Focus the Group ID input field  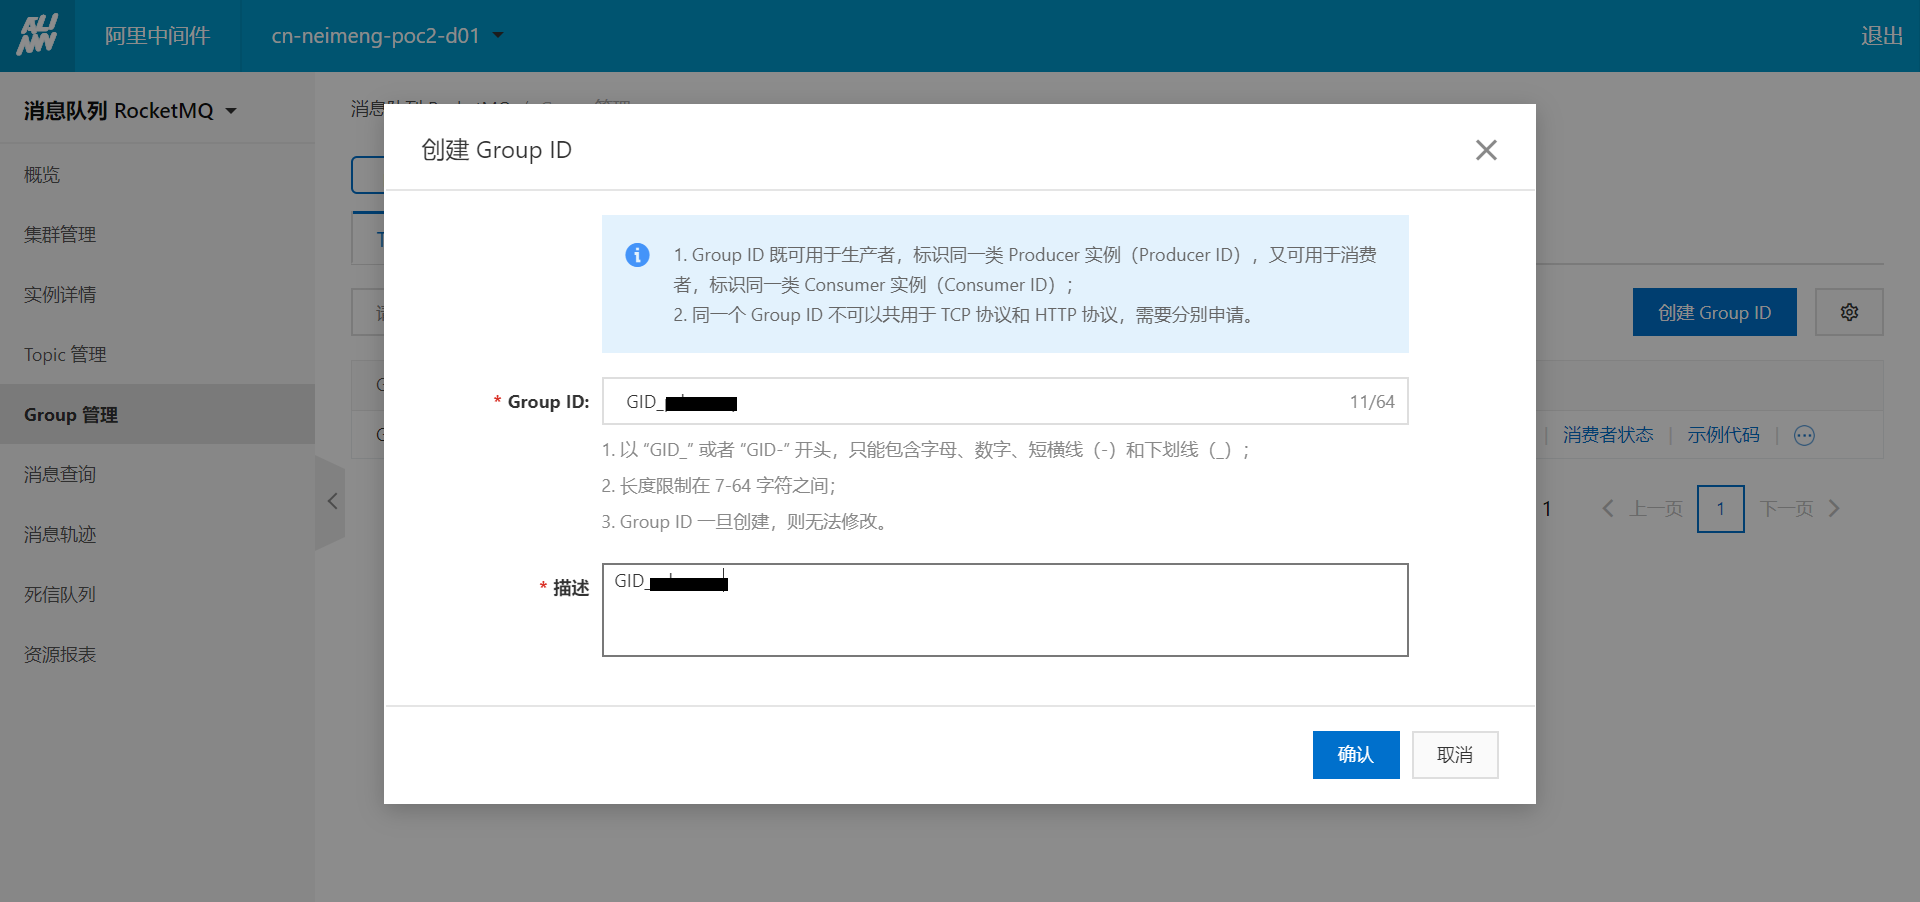tap(1005, 401)
